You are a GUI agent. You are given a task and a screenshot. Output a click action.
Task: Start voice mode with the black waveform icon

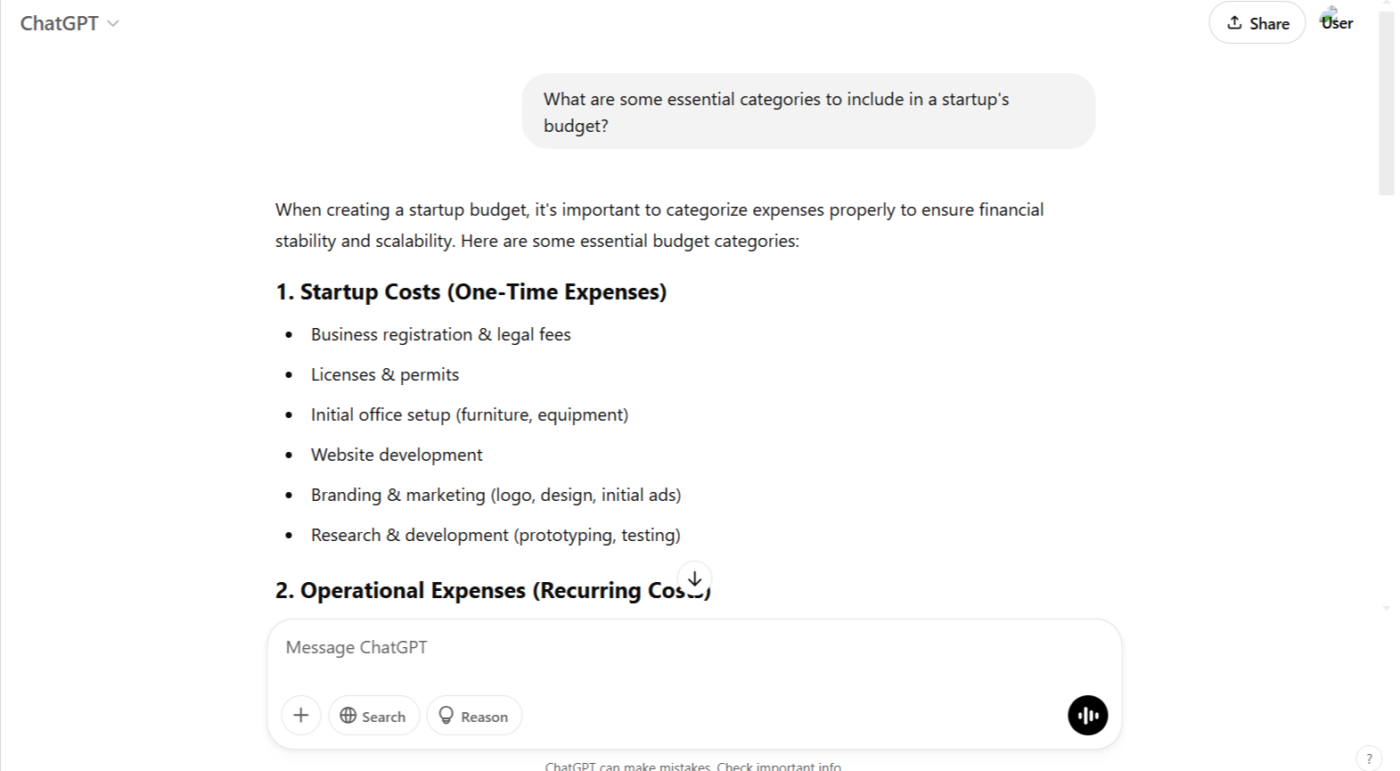[1087, 715]
